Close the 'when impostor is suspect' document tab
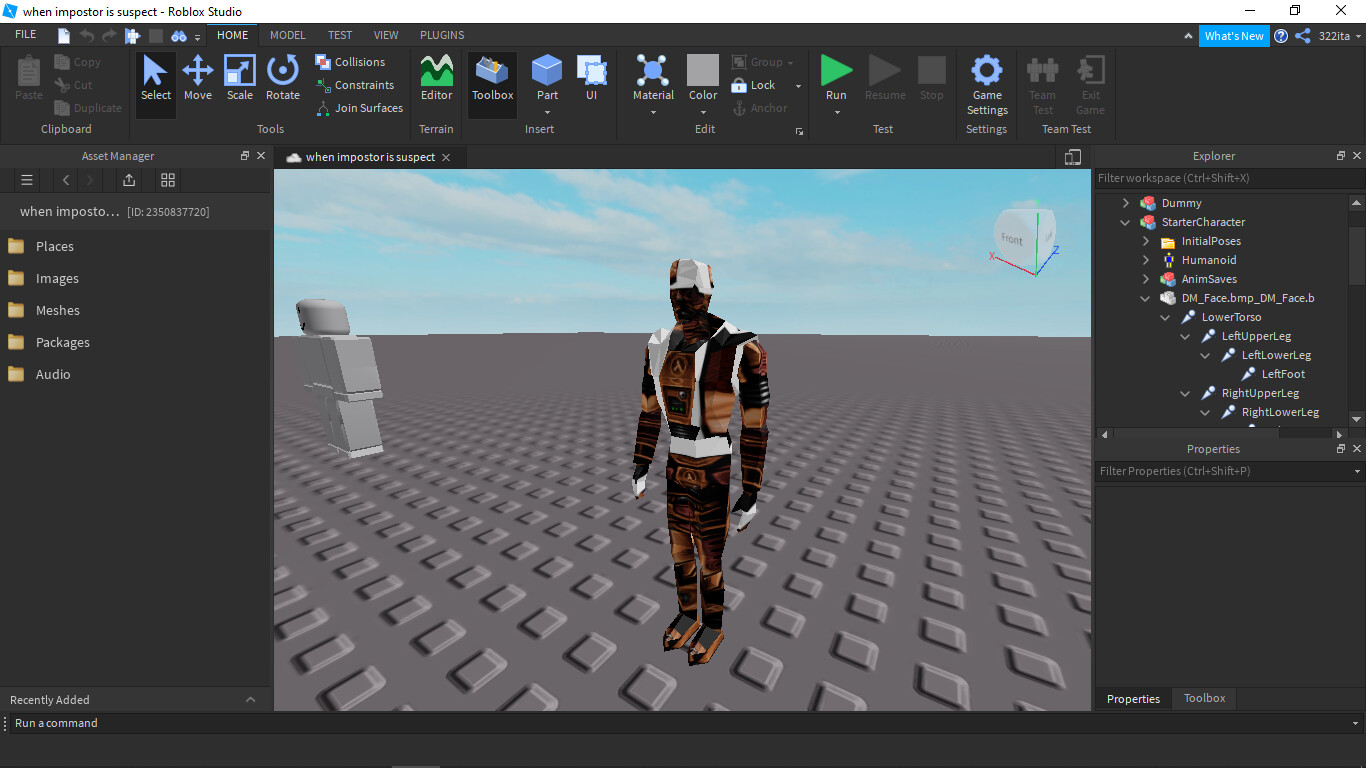1366x768 pixels. click(446, 157)
